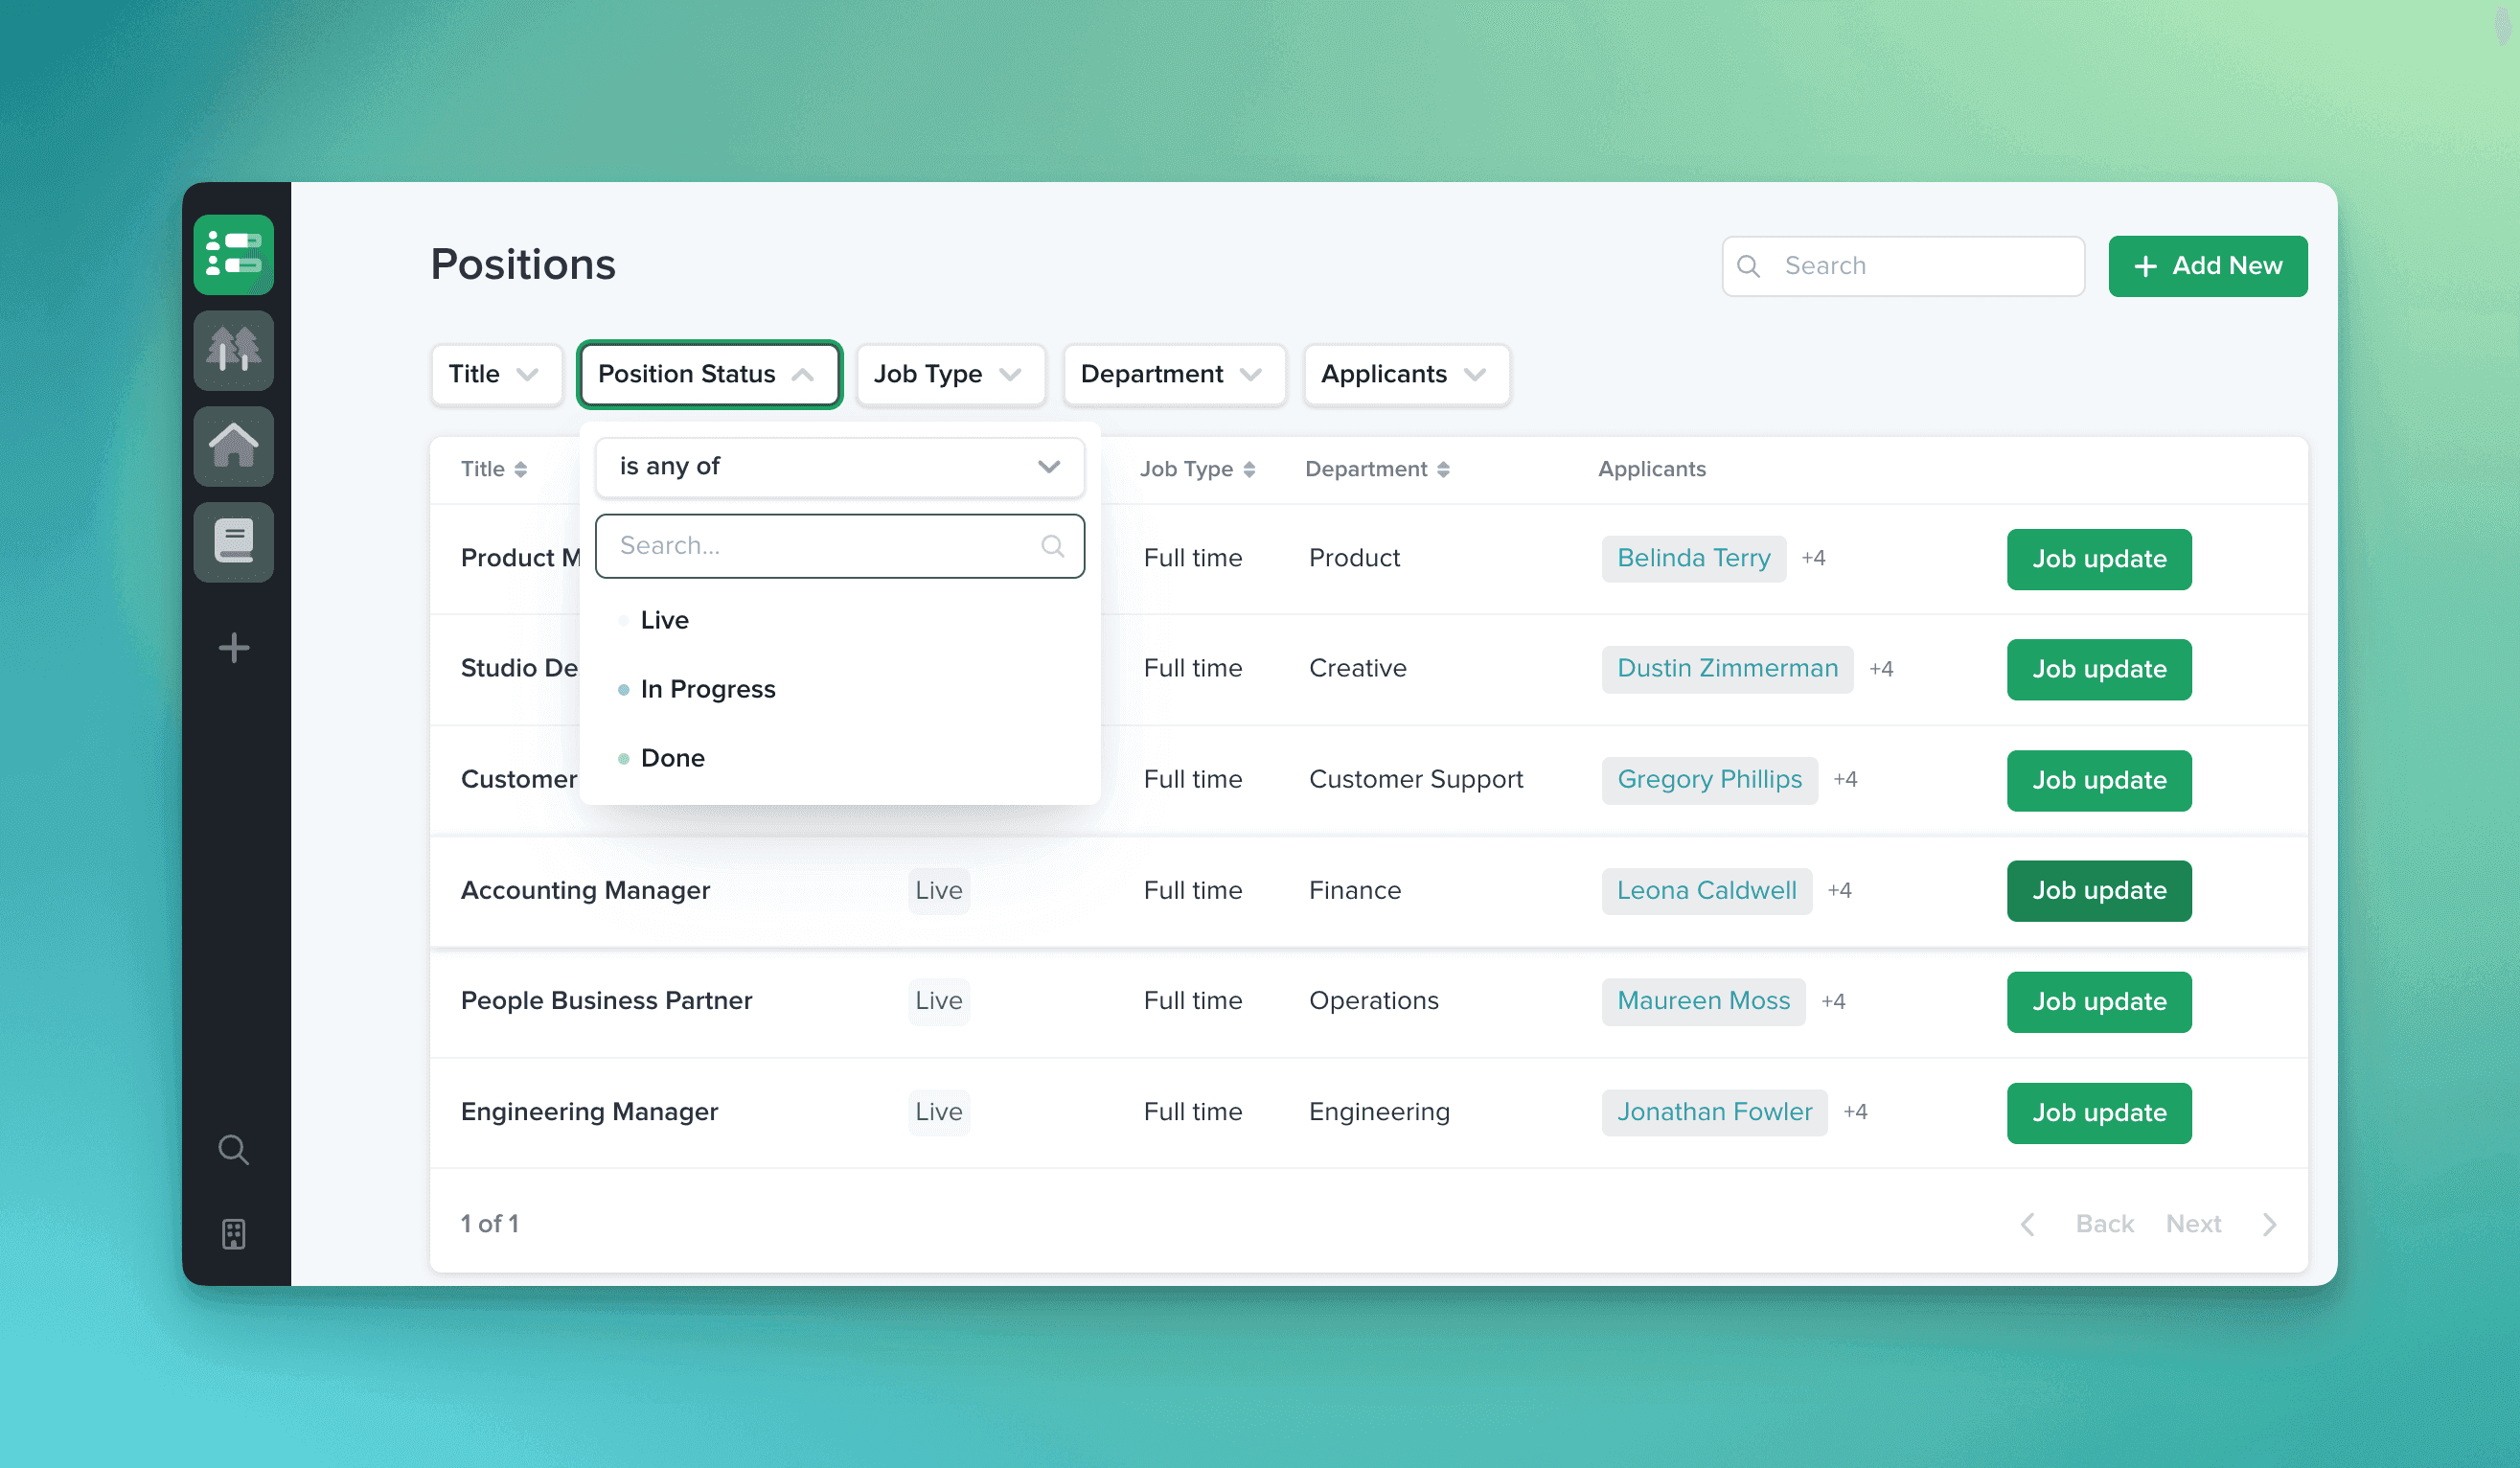Click the magnifier icon at sidebar bottom
Viewport: 2520px width, 1468px height.
pos(233,1150)
